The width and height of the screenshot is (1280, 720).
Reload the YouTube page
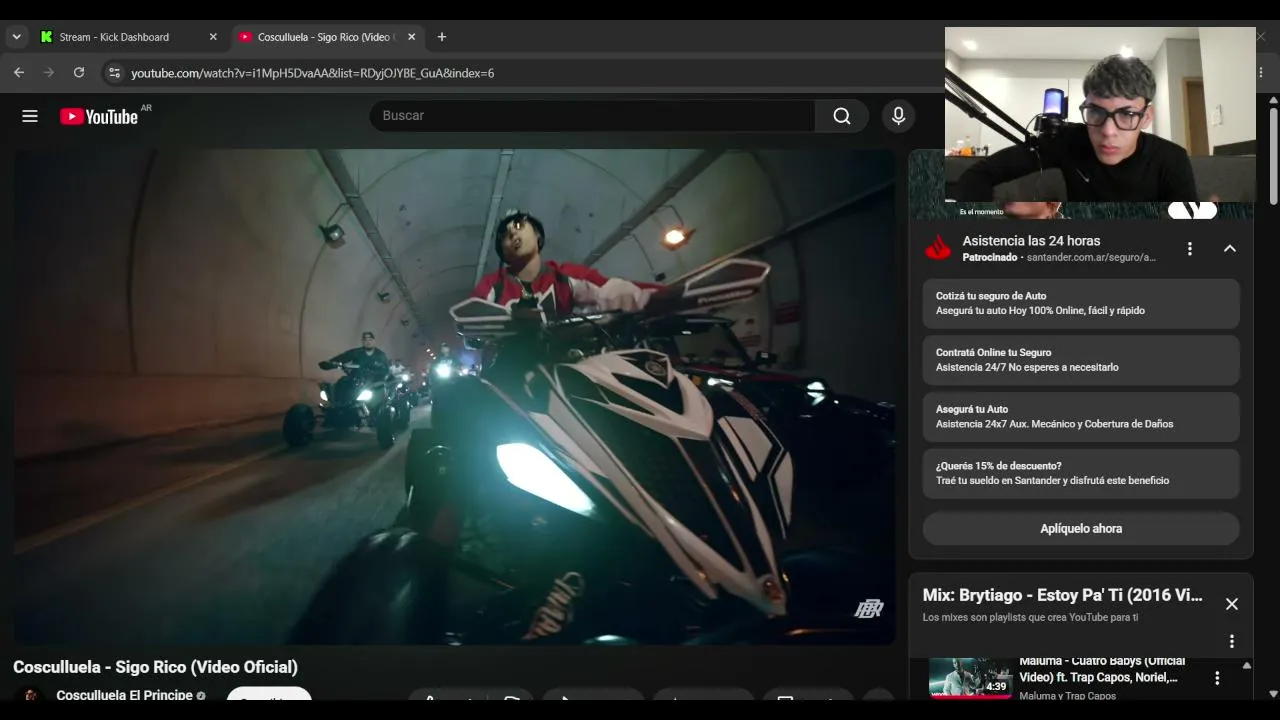click(79, 73)
